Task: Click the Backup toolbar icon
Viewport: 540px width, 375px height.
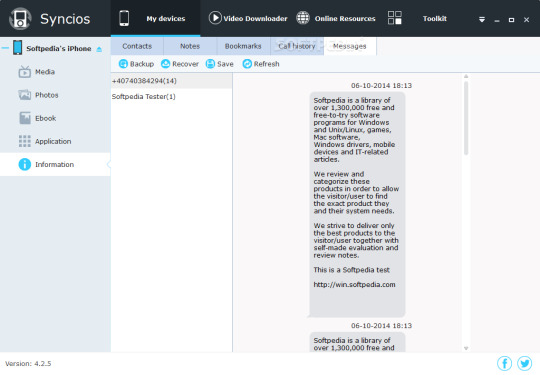Action: [x=123, y=64]
